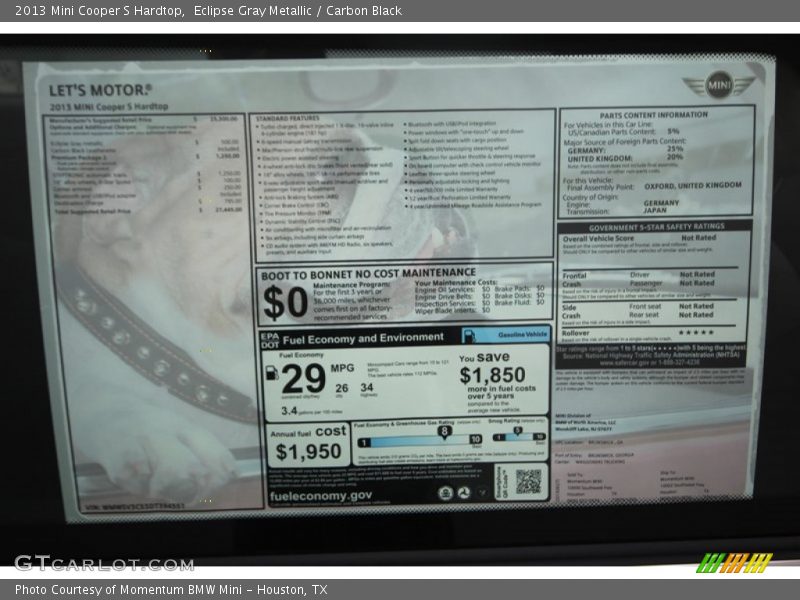Select the Parts Content Information header
This screenshot has width=800, height=600.
[654, 114]
